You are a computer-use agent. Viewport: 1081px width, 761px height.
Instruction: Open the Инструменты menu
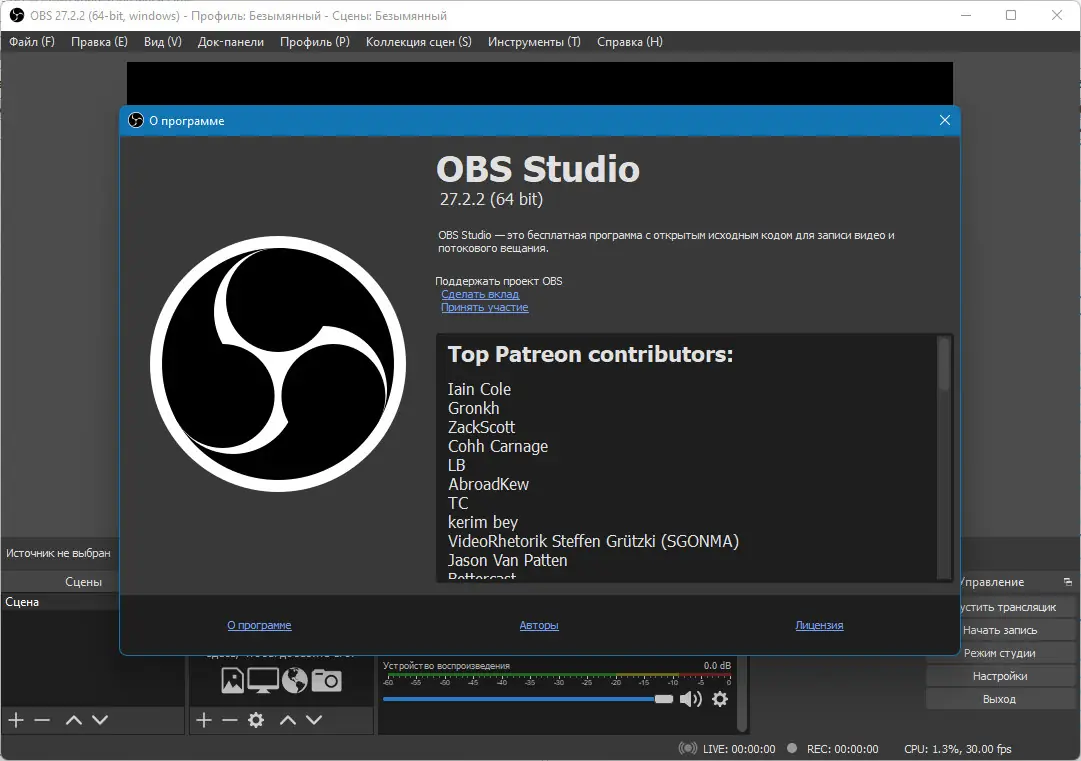[534, 42]
